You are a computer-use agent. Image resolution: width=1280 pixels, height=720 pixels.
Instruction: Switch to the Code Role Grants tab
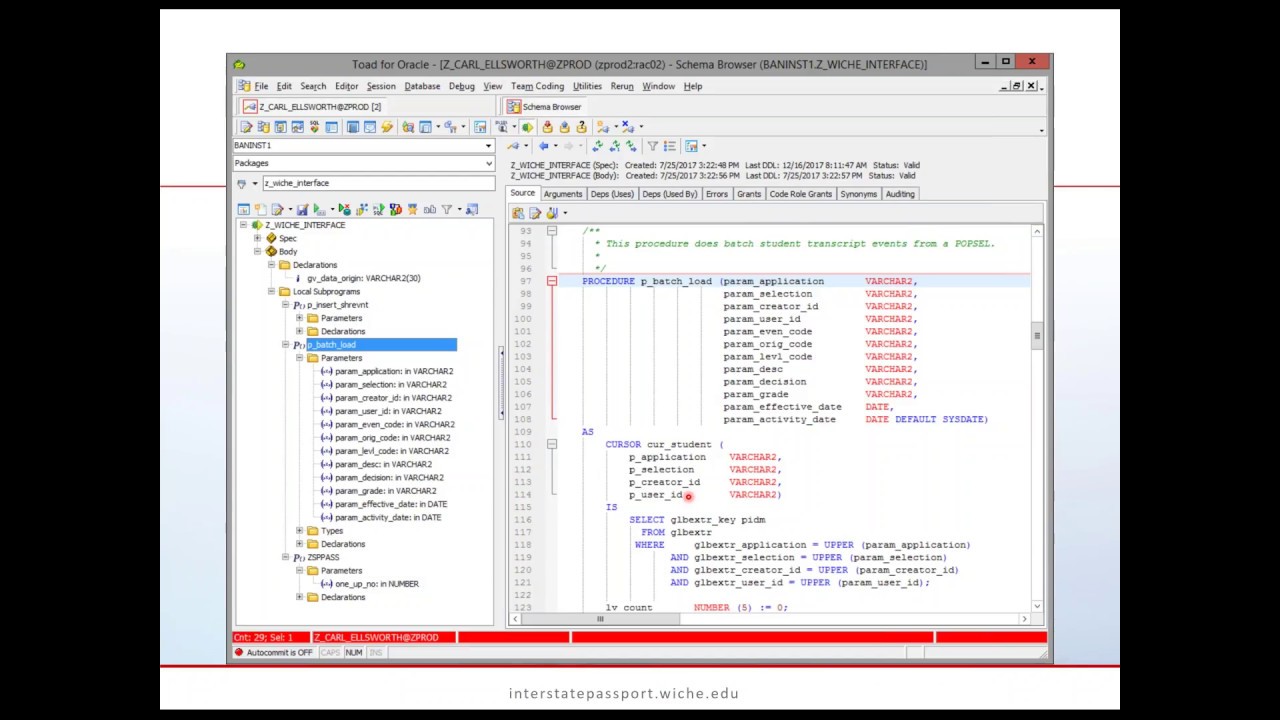click(x=801, y=194)
